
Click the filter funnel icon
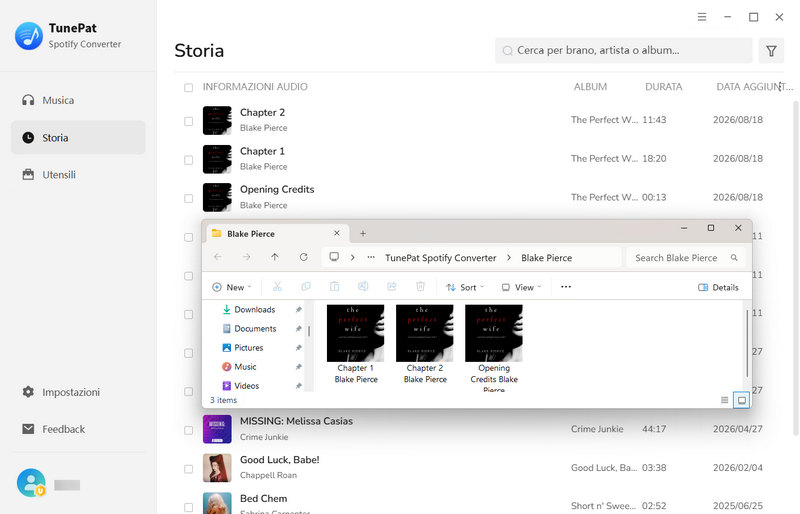771,51
